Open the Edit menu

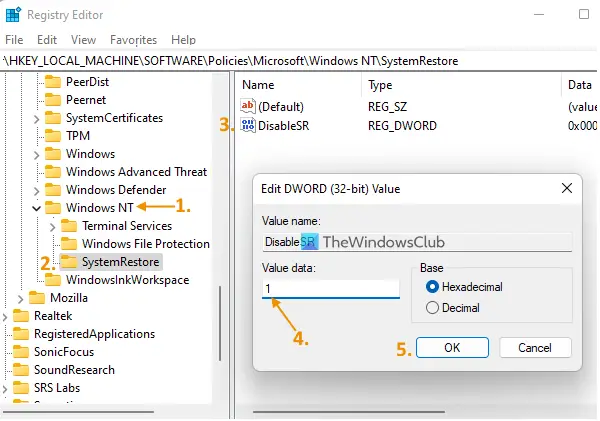[47, 40]
